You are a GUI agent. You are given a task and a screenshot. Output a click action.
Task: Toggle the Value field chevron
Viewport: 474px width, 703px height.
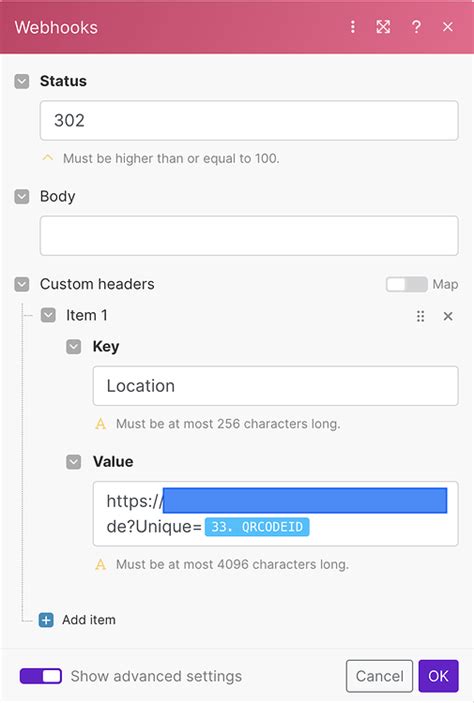(x=74, y=462)
